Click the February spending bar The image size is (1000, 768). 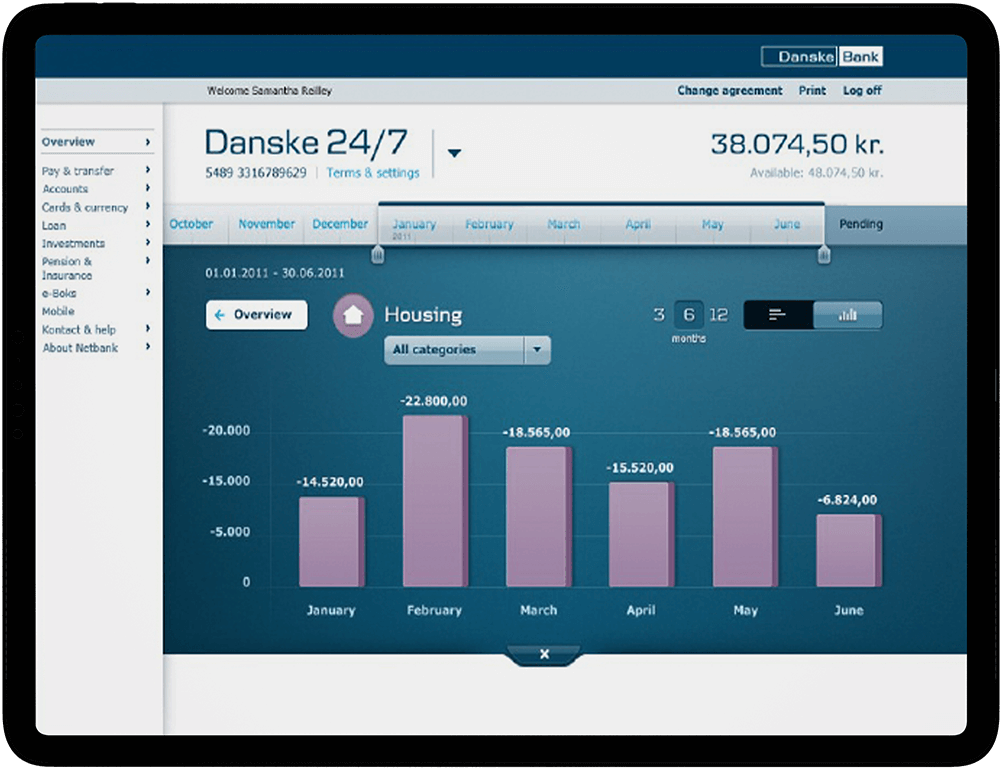click(434, 500)
